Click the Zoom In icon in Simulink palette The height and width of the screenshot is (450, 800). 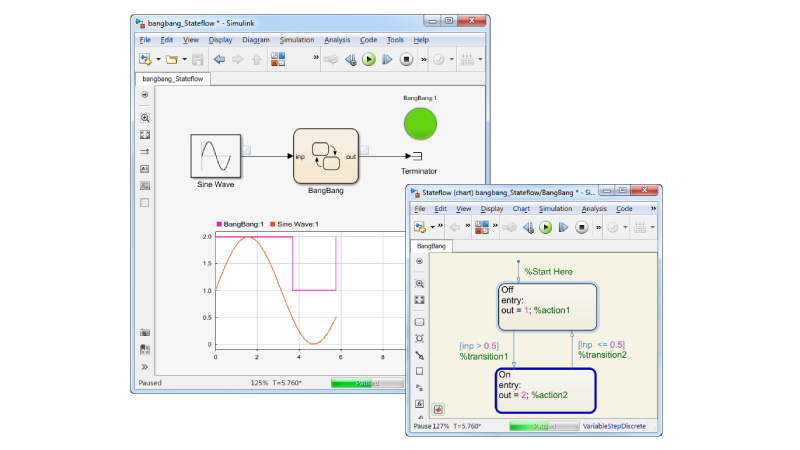point(145,117)
